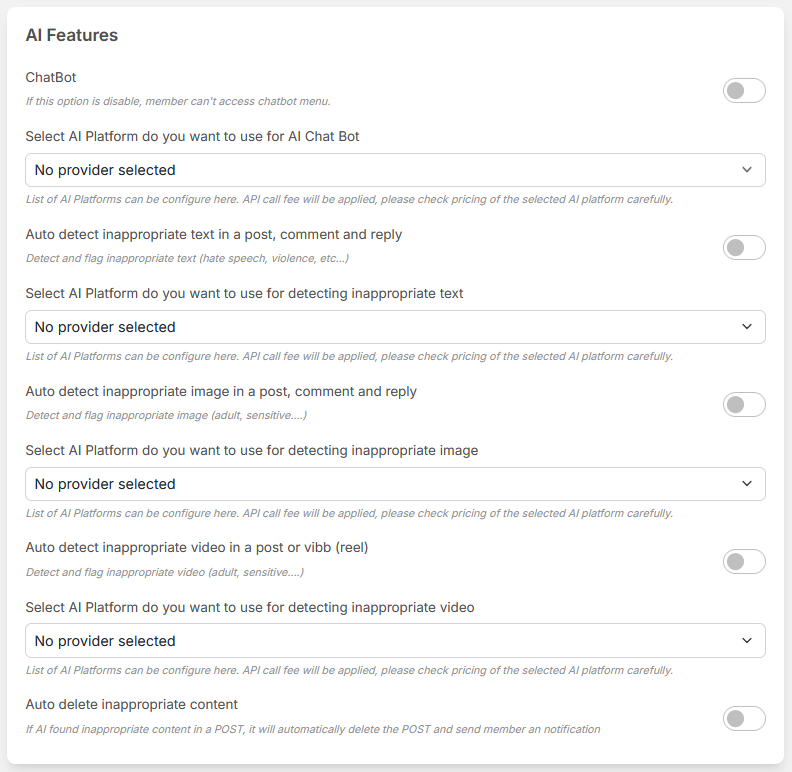792x772 pixels.
Task: Enable the ChatBot toggle
Action: 744,91
